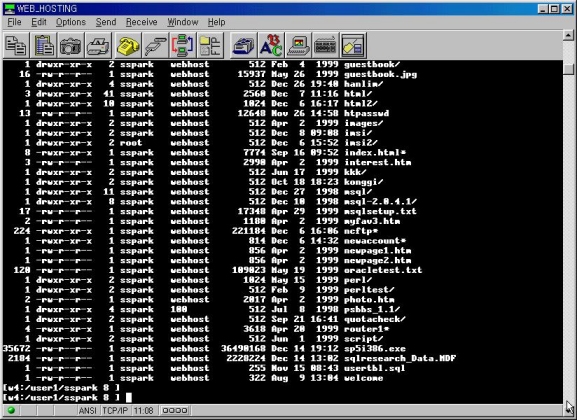Click the WEB_HOSTING title bar icon
The width and height of the screenshot is (577, 420).
pos(9,8)
